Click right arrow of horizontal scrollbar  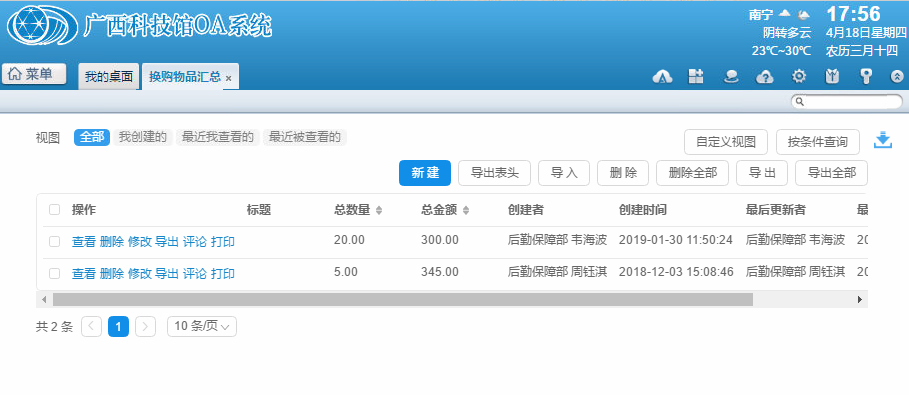860,299
